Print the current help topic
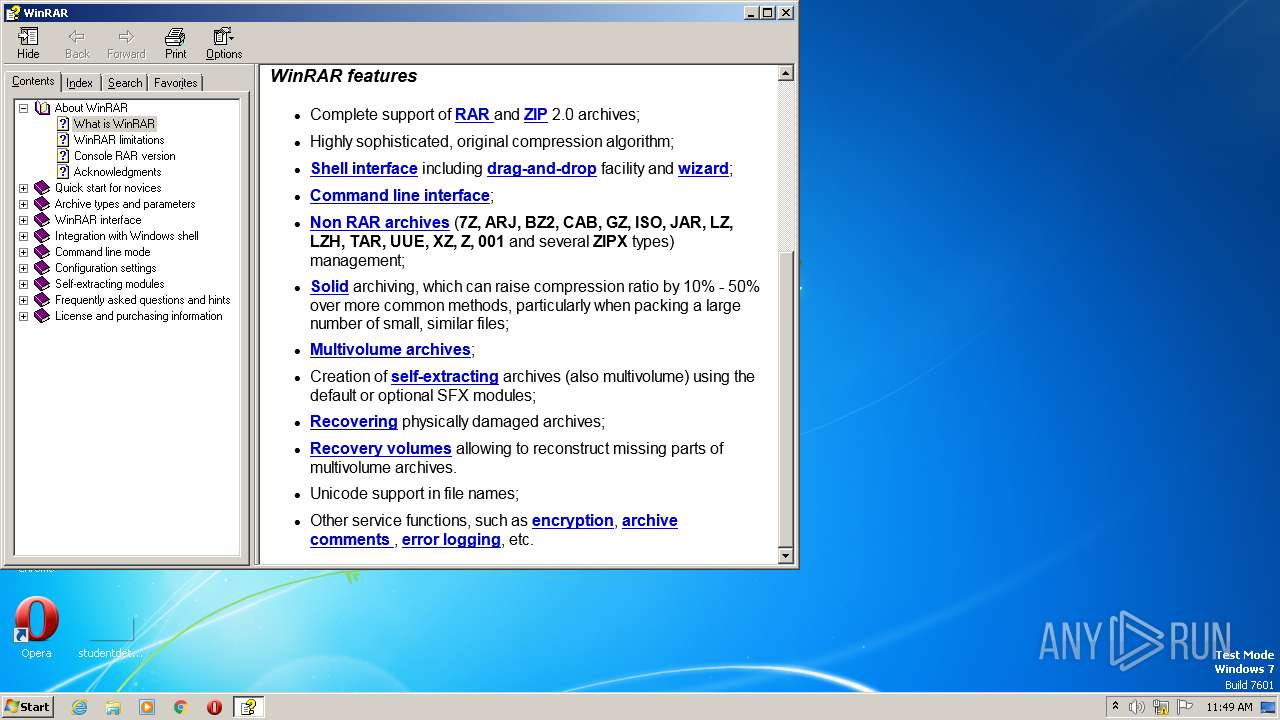The width and height of the screenshot is (1280, 720). pos(175,43)
